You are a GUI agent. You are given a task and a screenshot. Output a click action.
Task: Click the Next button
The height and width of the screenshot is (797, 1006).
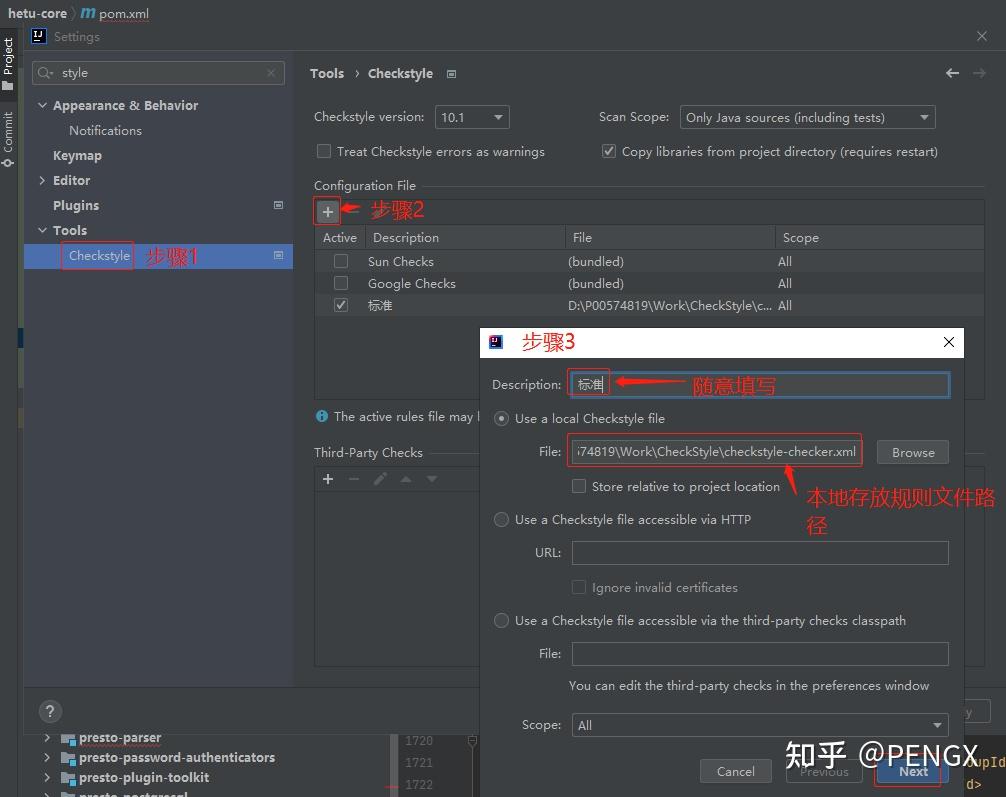[912, 771]
